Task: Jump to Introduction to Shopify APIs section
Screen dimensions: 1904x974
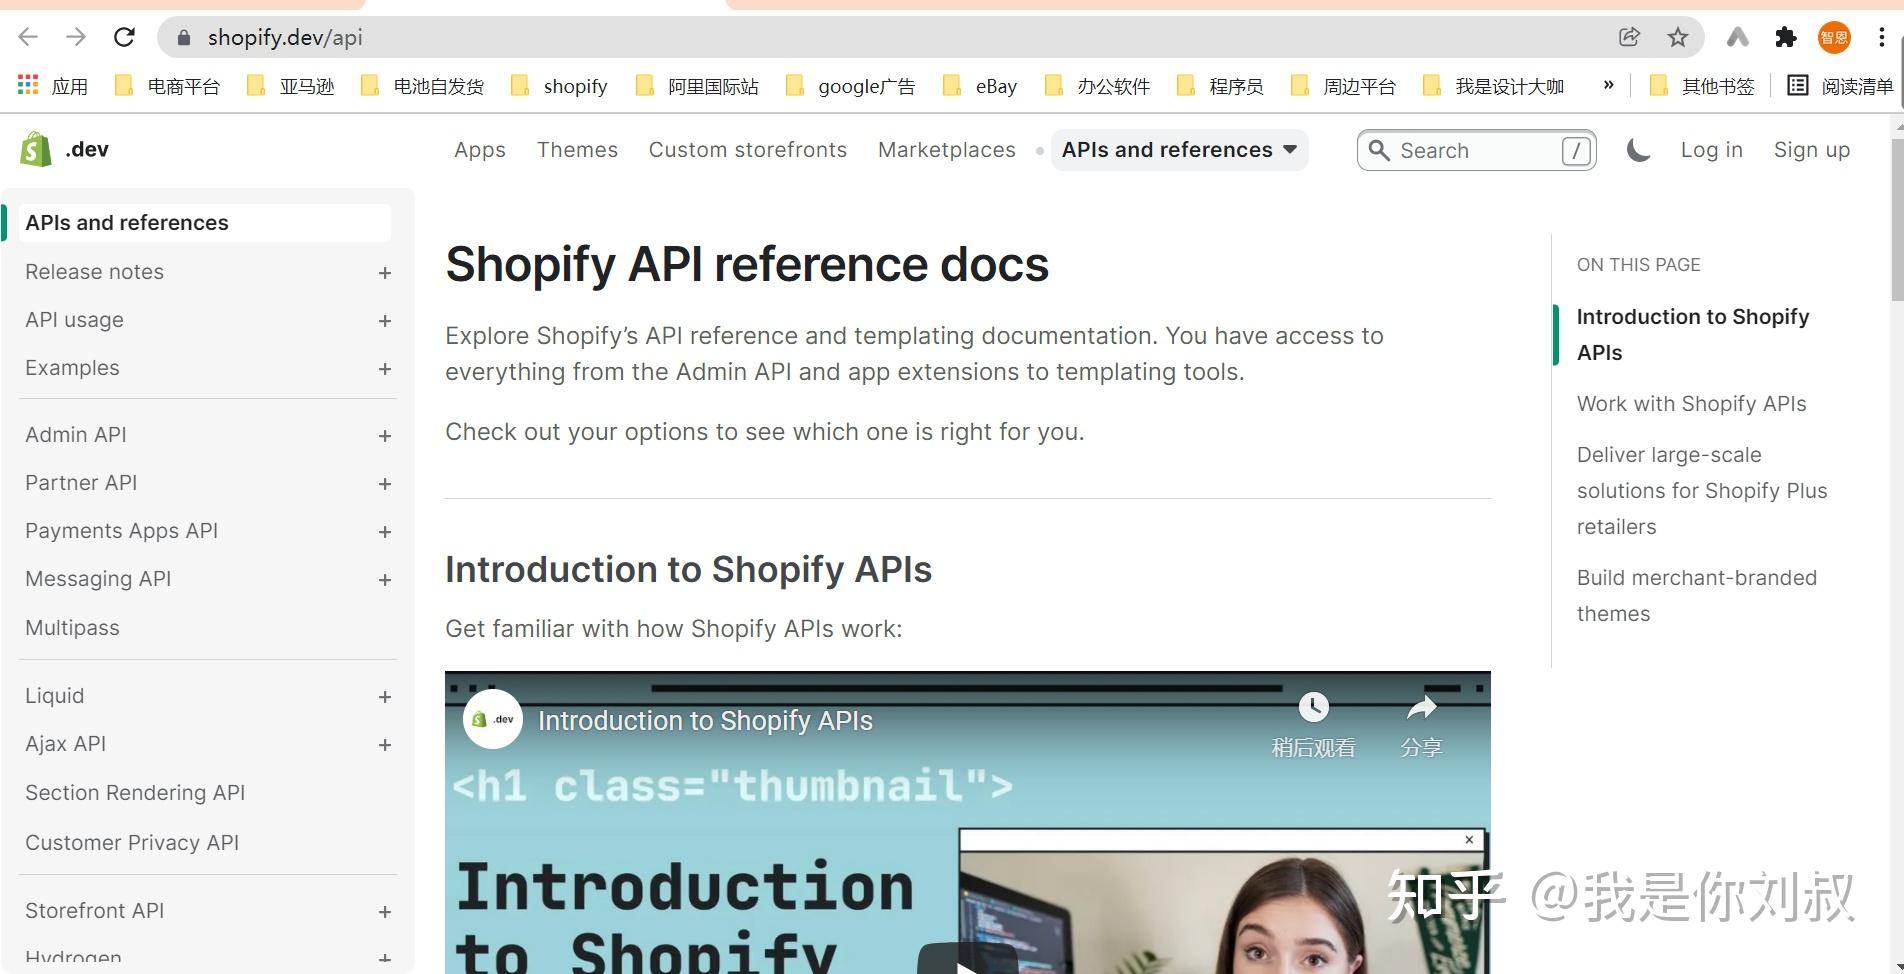Action: pyautogui.click(x=1693, y=335)
